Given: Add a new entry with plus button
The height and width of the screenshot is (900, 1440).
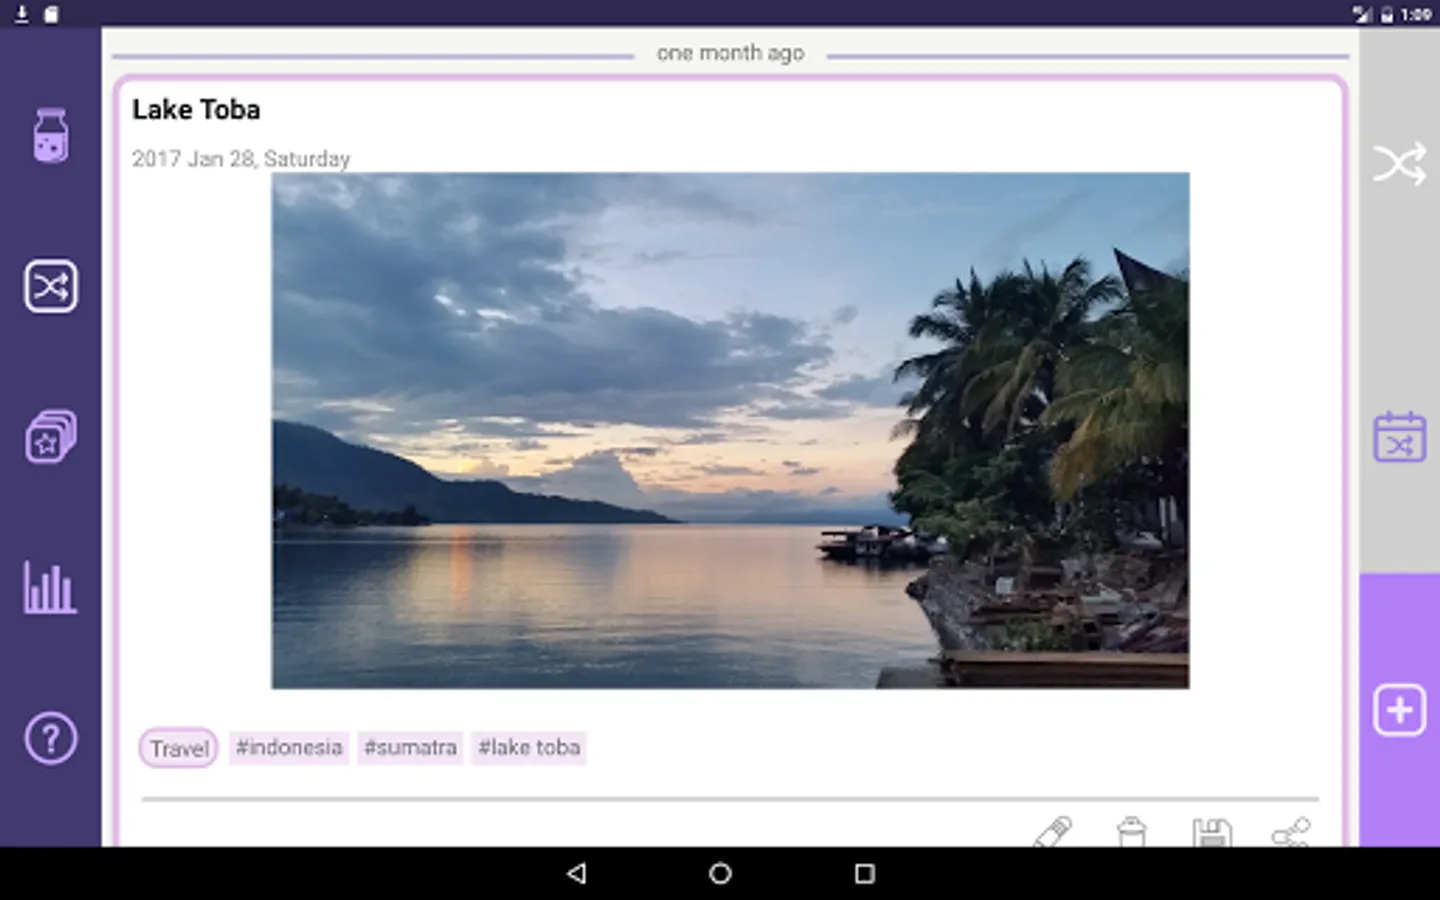Looking at the screenshot, I should pyautogui.click(x=1399, y=710).
